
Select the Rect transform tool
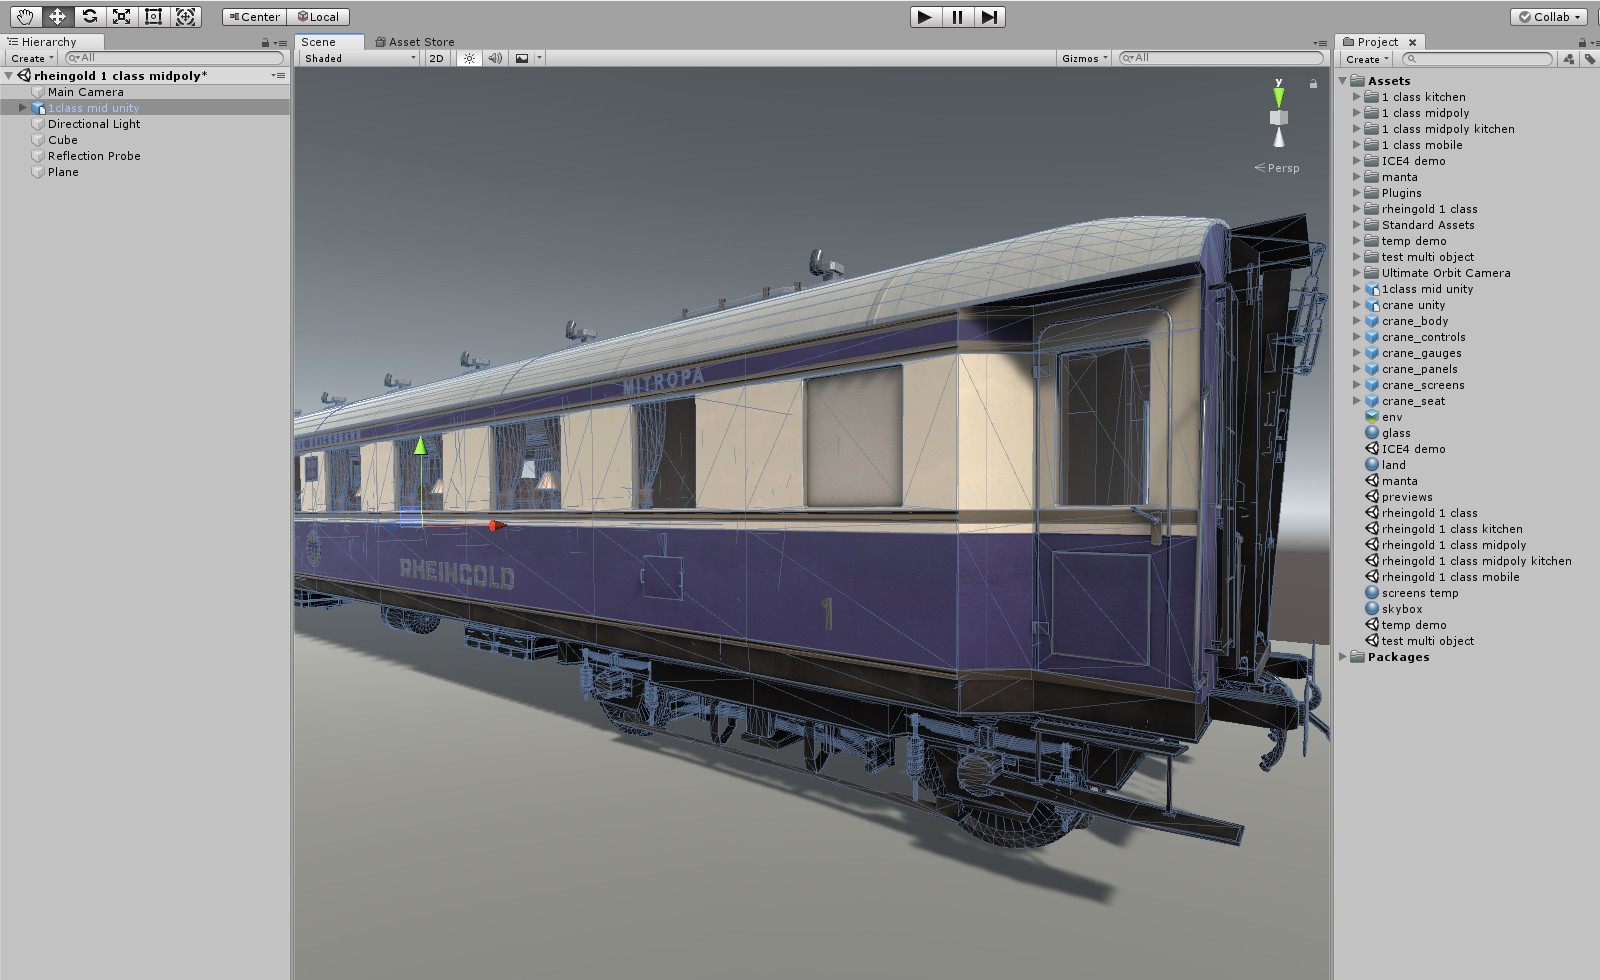click(153, 16)
